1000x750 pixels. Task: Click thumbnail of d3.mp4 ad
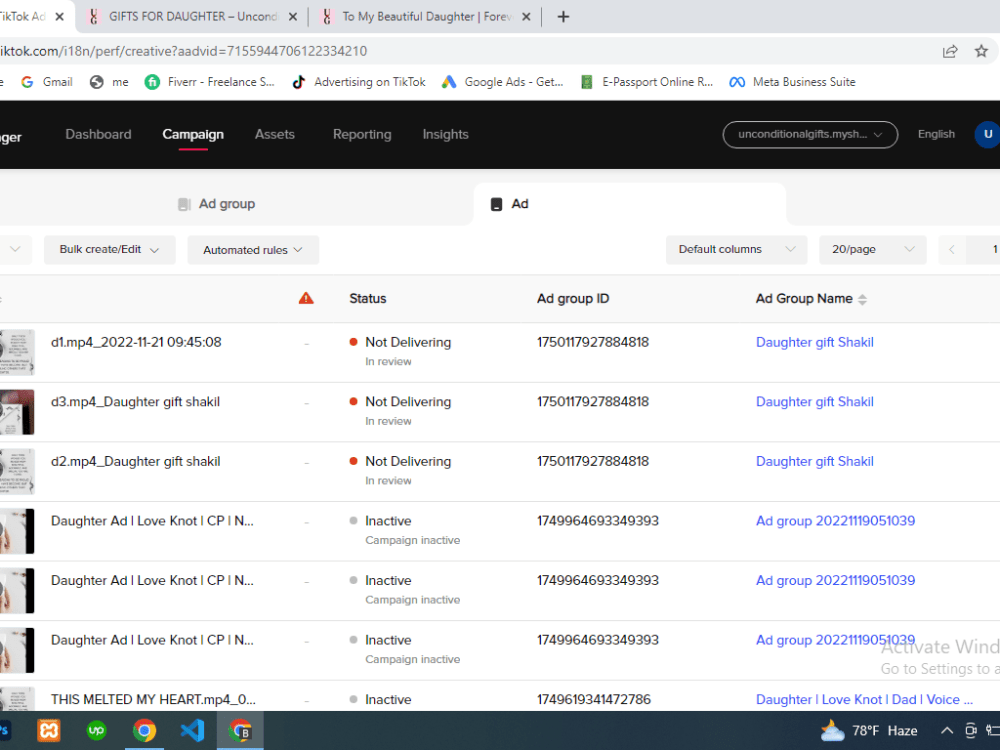pyautogui.click(x=17, y=412)
